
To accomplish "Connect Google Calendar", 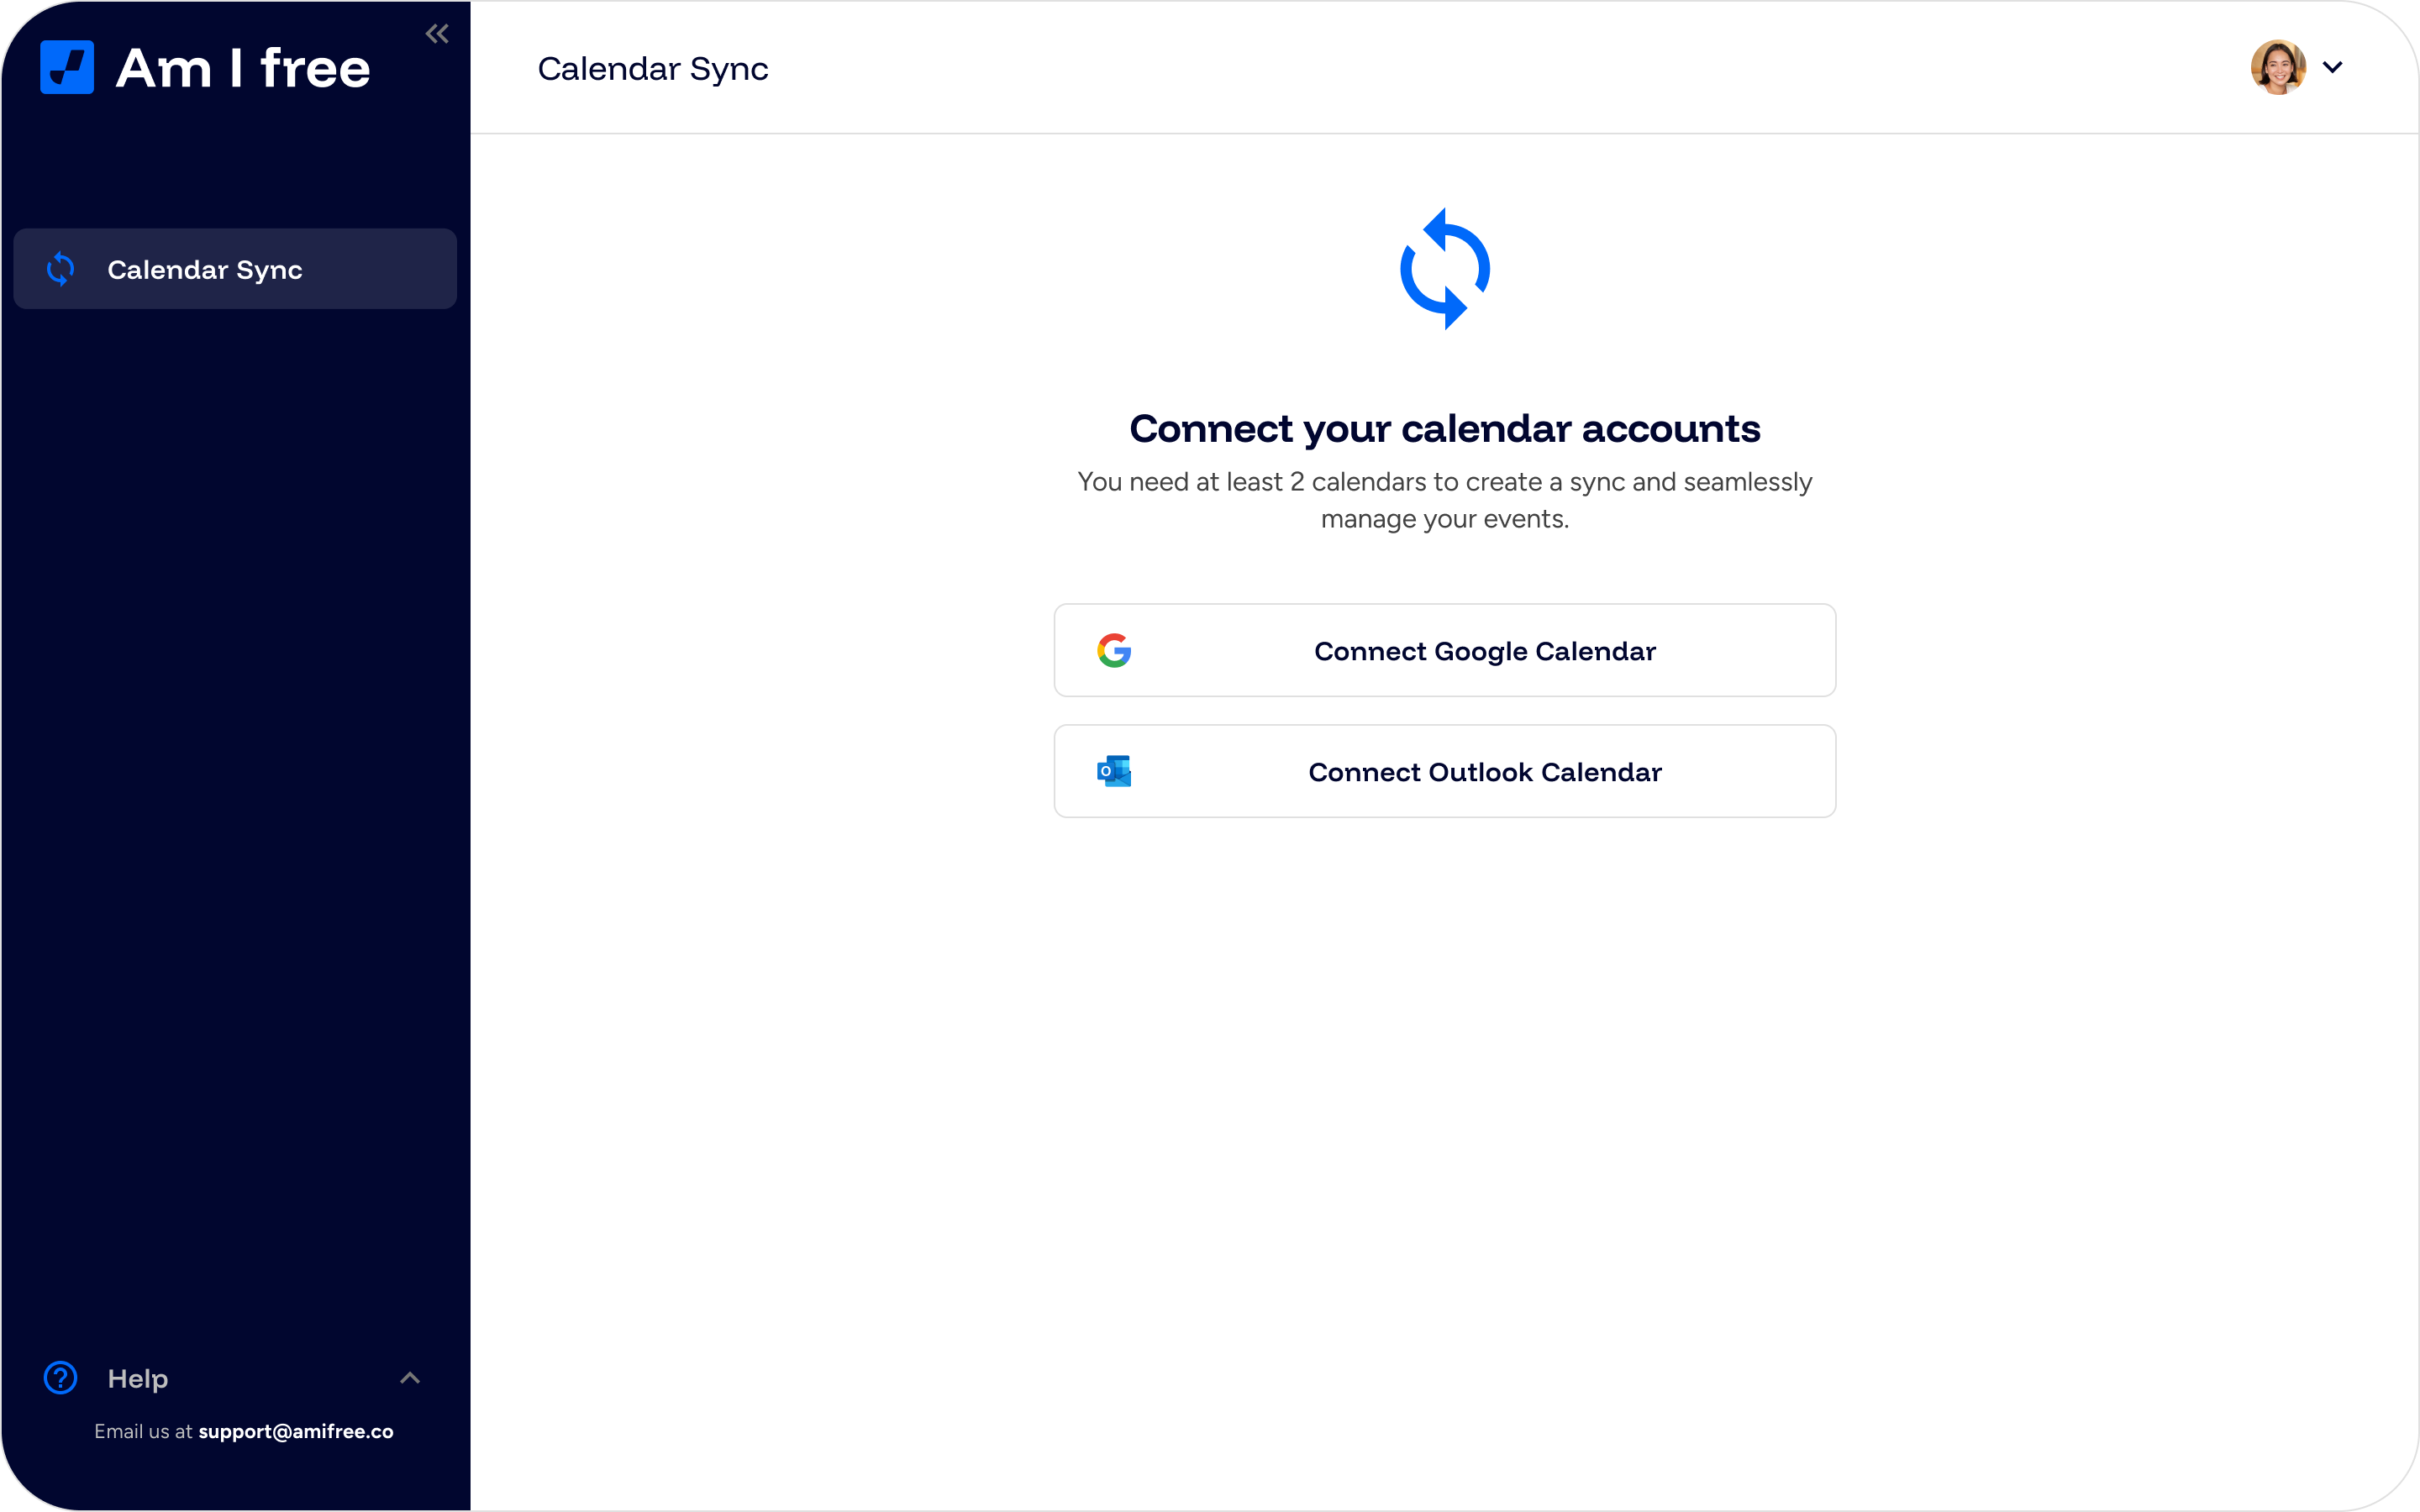I will tap(1445, 650).
